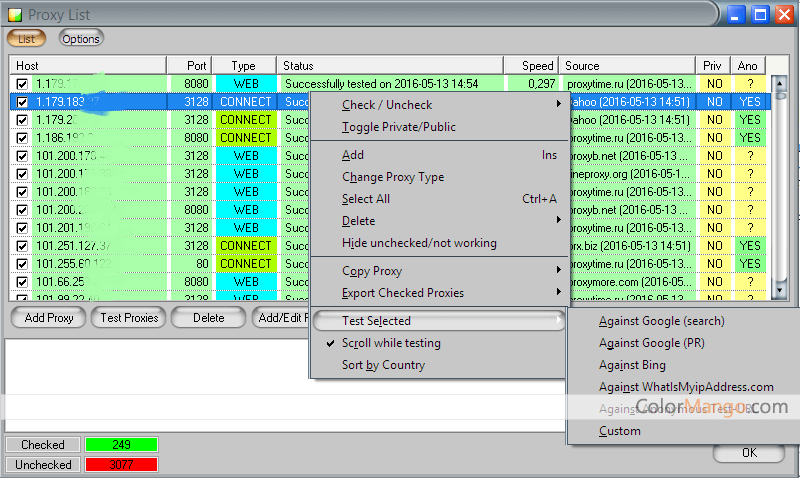Image resolution: width=800 pixels, height=478 pixels.
Task: Switch to the Options tab
Action: pos(81,39)
